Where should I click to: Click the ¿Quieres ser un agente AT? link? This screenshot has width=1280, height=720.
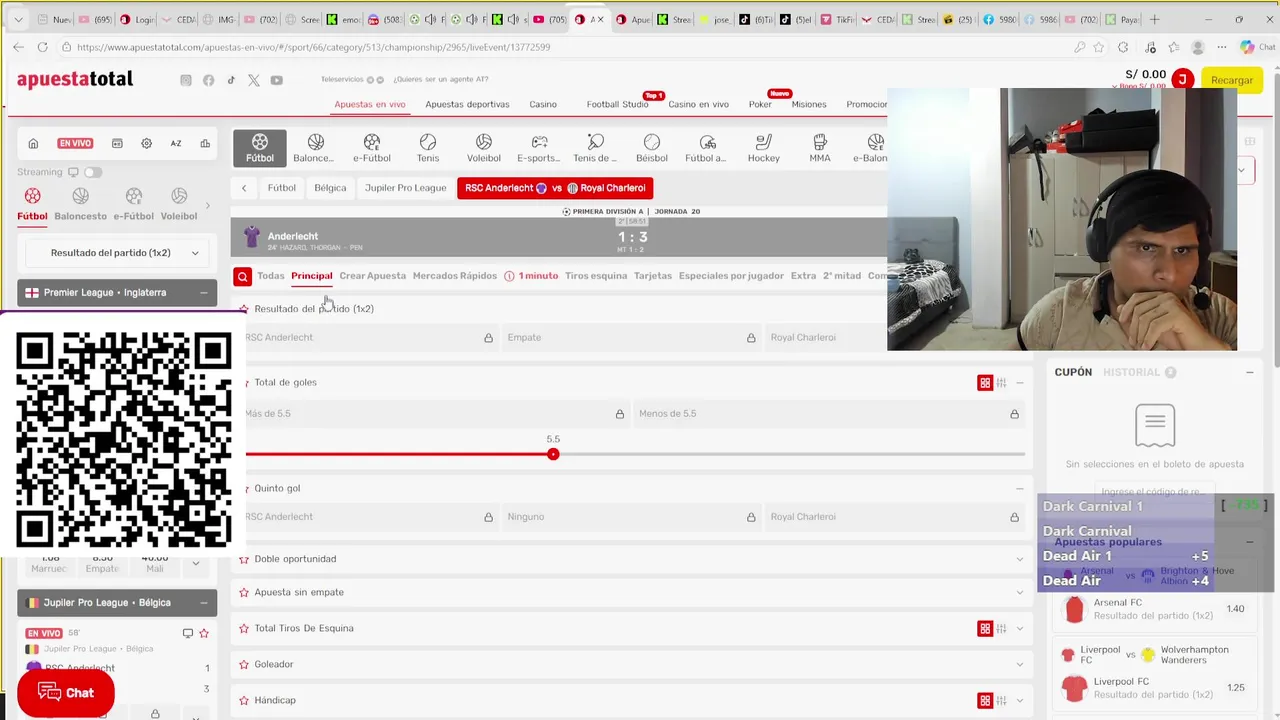[x=440, y=80]
